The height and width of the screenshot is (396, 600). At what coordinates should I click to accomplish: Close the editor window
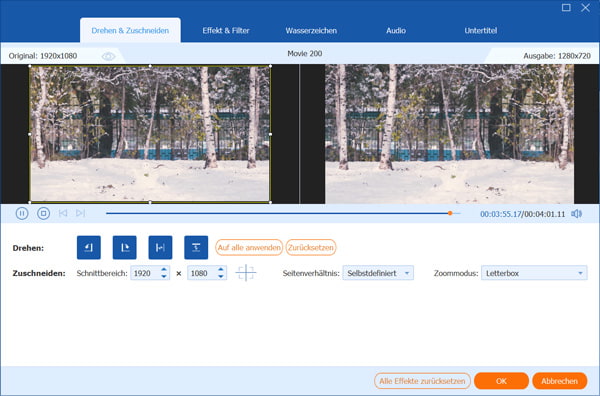pos(585,7)
